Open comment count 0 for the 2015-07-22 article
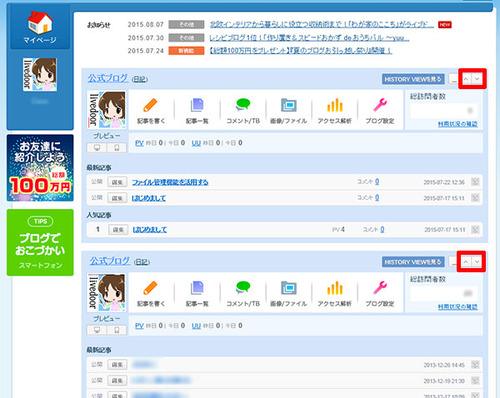500x398 pixels. [377, 182]
